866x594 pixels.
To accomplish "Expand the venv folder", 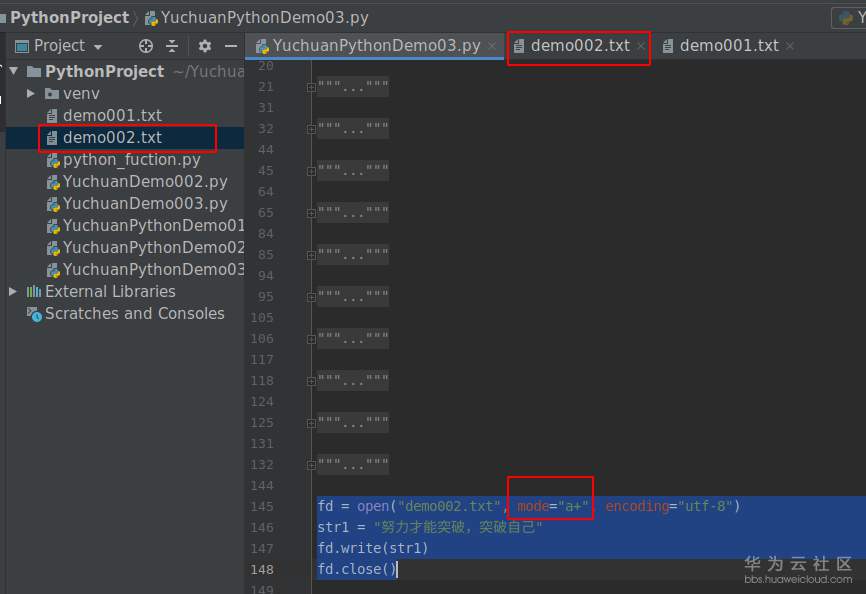I will click(x=31, y=93).
